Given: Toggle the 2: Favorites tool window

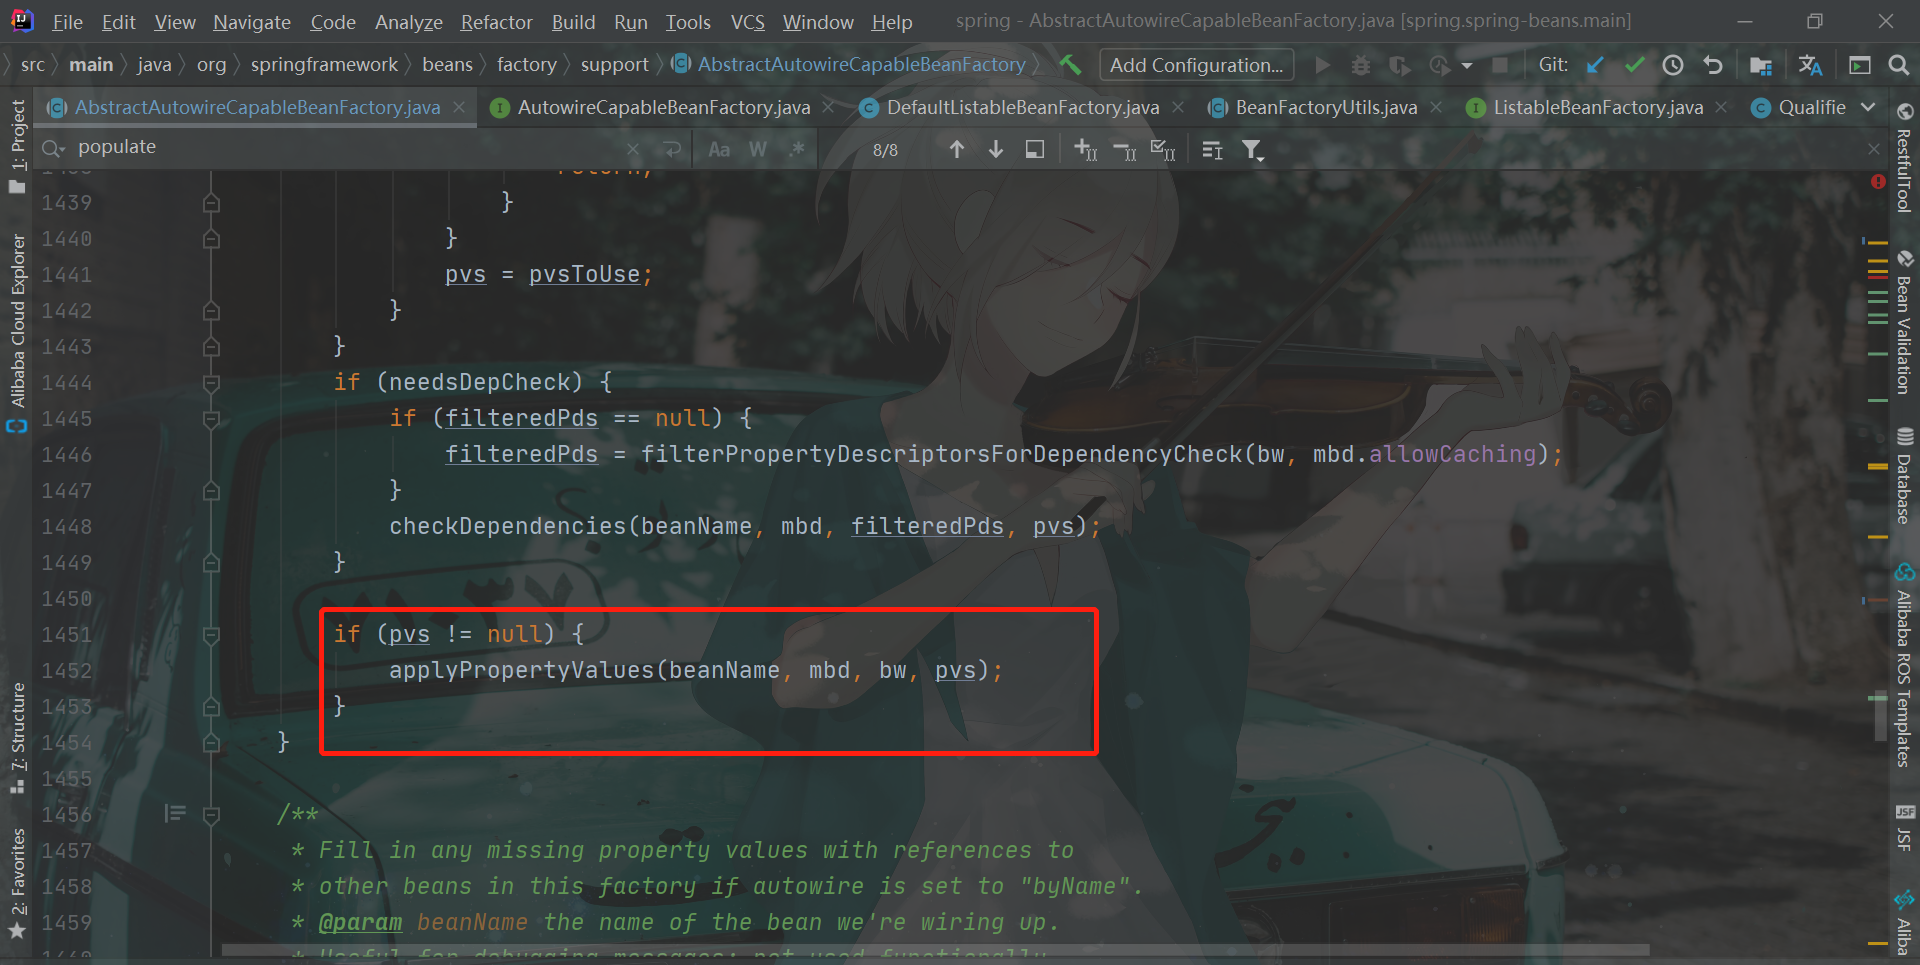Looking at the screenshot, I should 17,883.
